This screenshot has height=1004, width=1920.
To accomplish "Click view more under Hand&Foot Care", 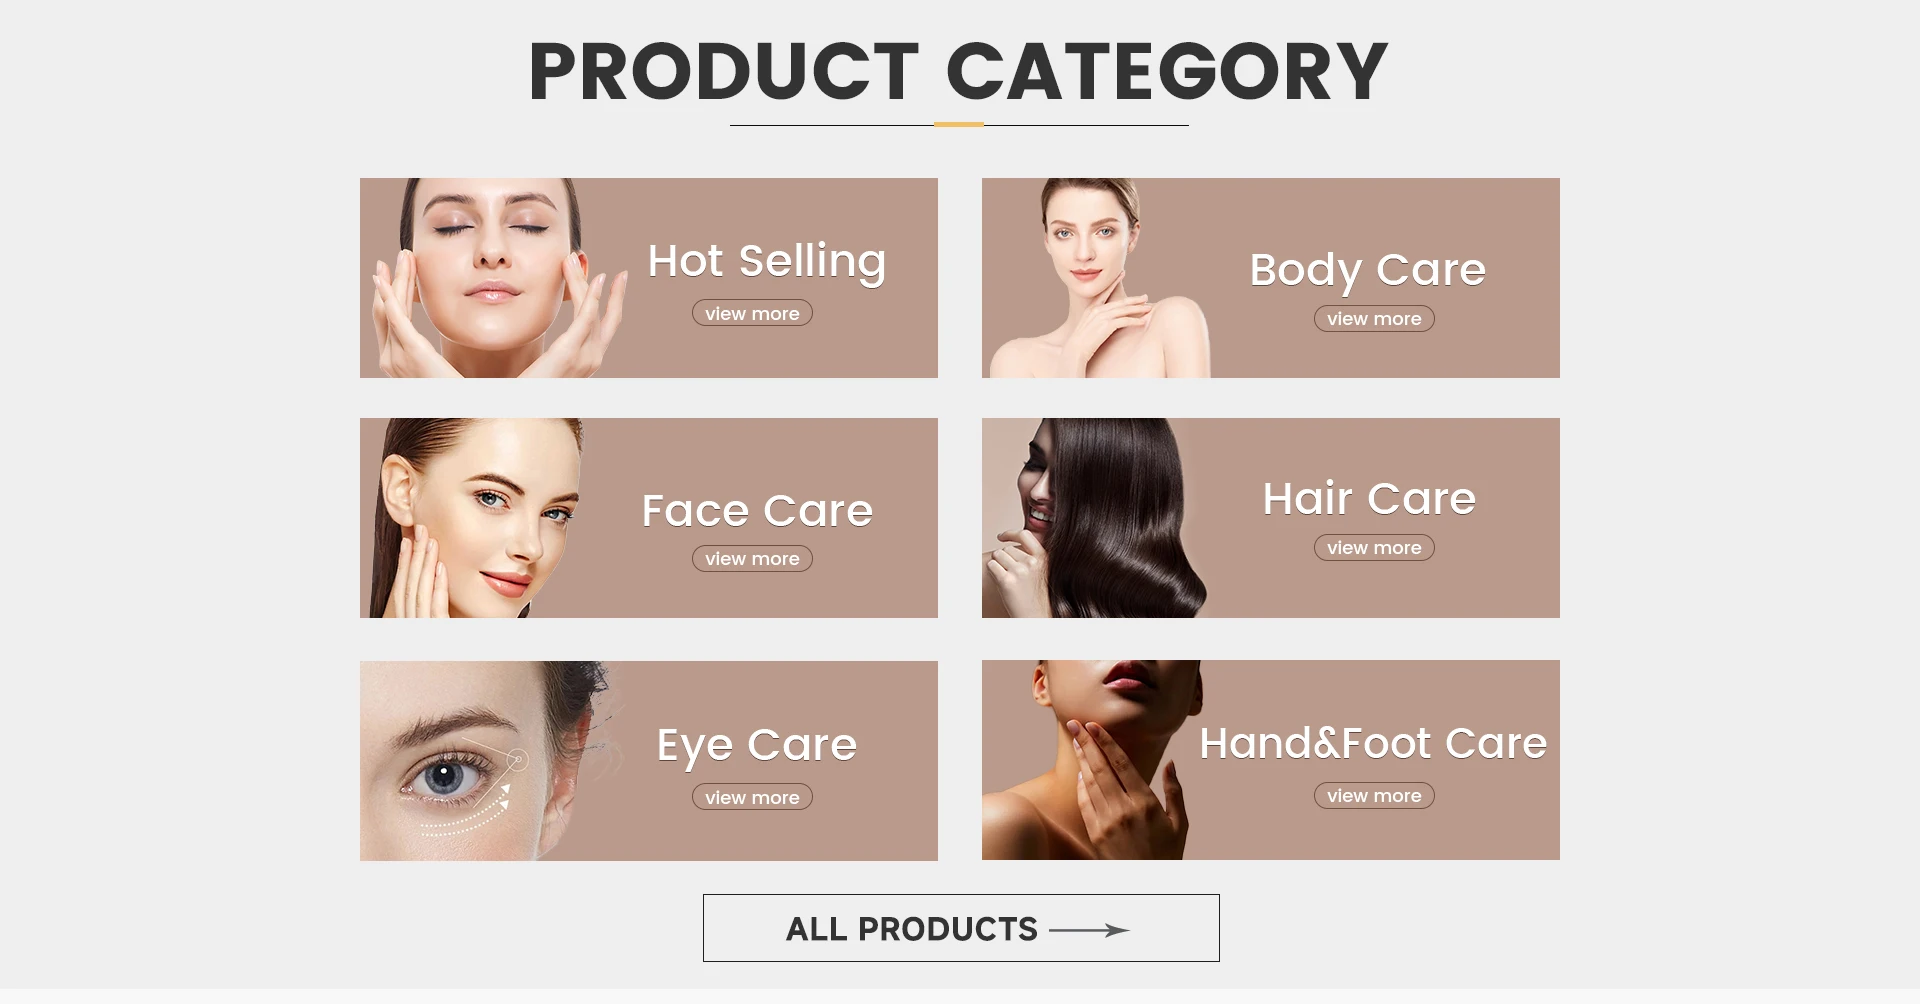I will (x=1374, y=795).
